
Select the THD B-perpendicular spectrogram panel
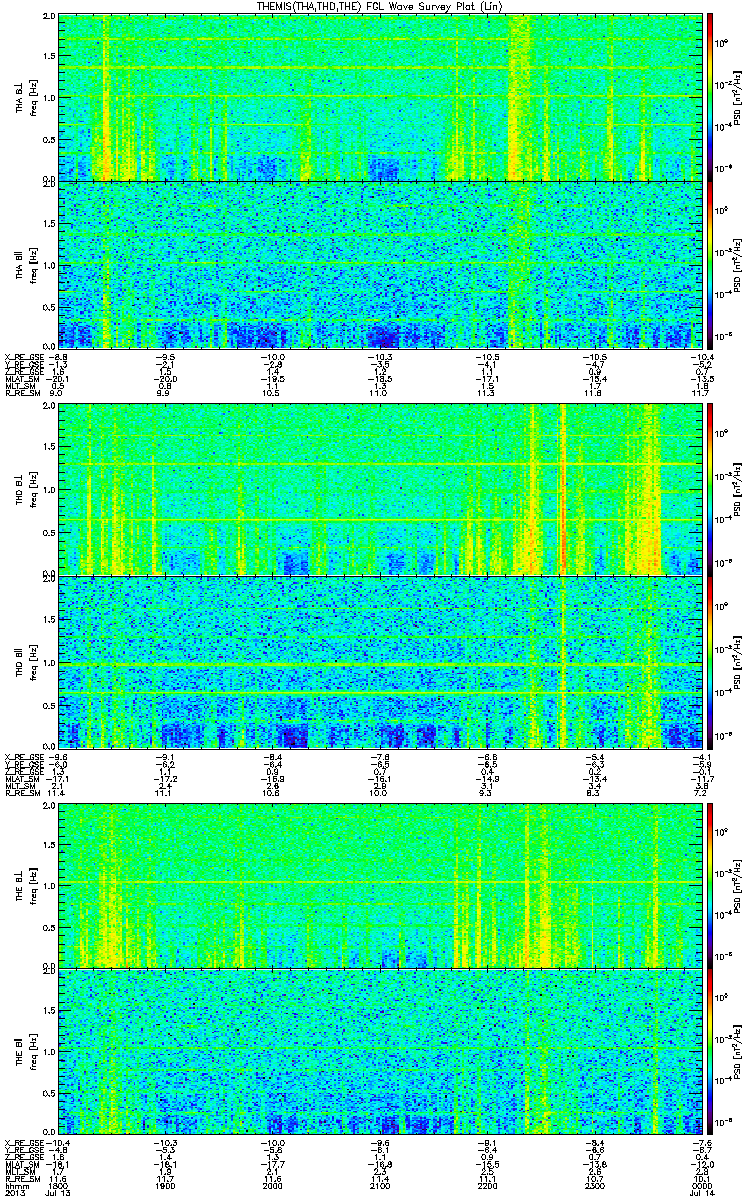pos(380,489)
